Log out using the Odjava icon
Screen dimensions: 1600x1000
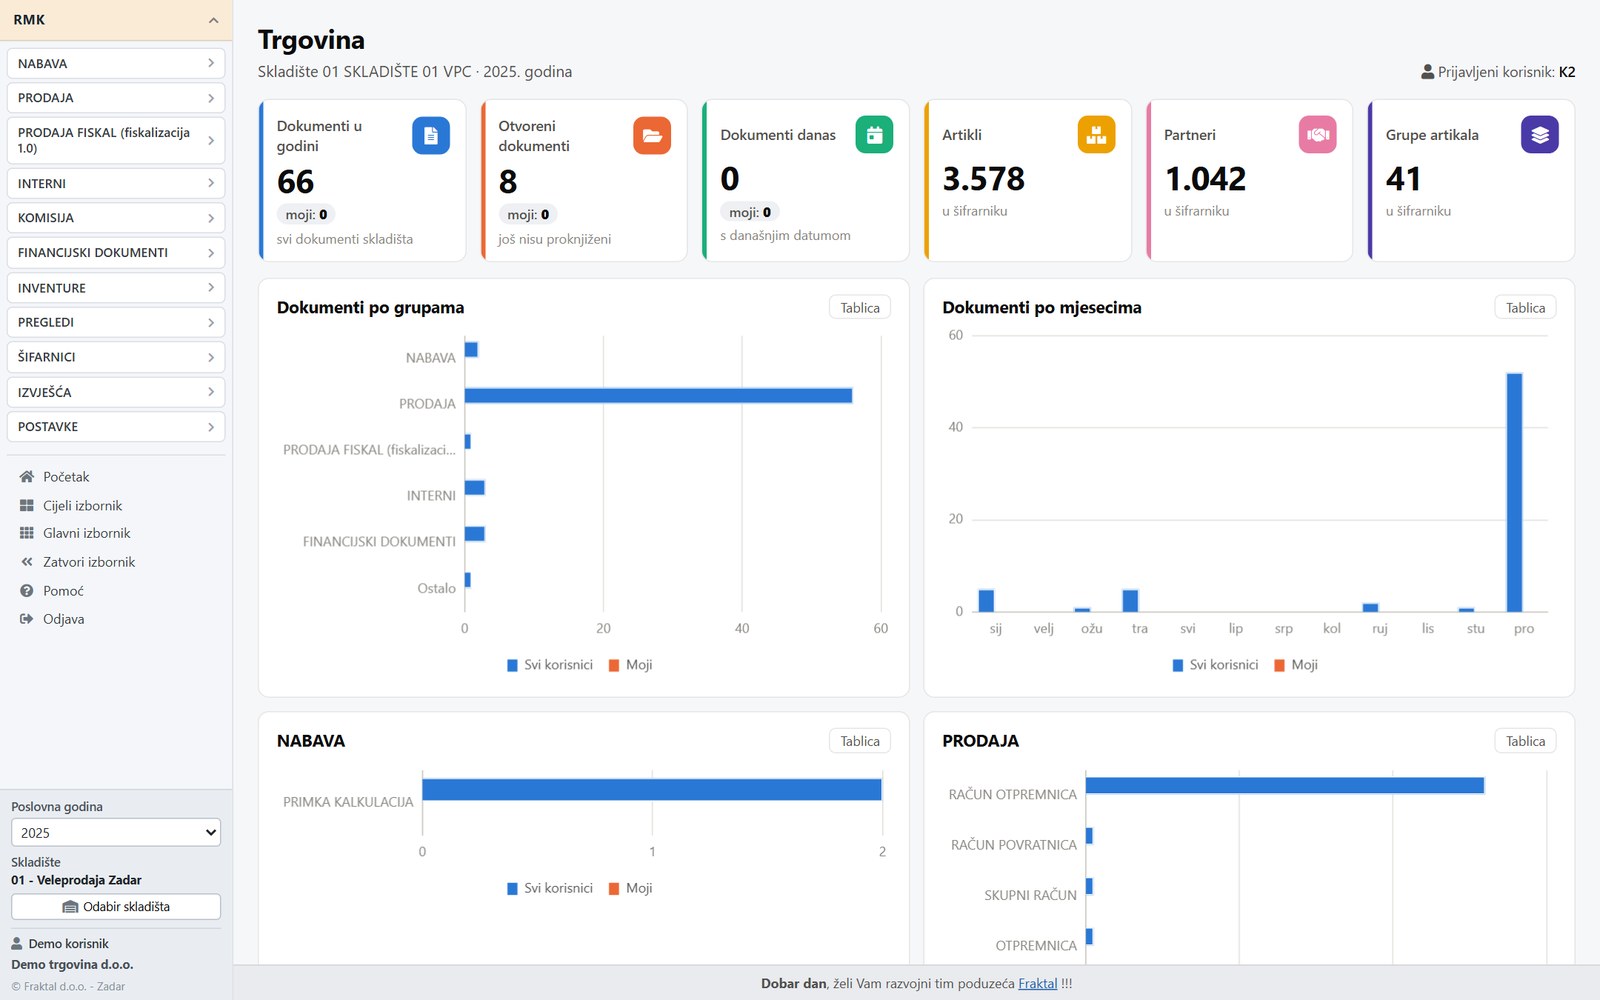click(27, 619)
